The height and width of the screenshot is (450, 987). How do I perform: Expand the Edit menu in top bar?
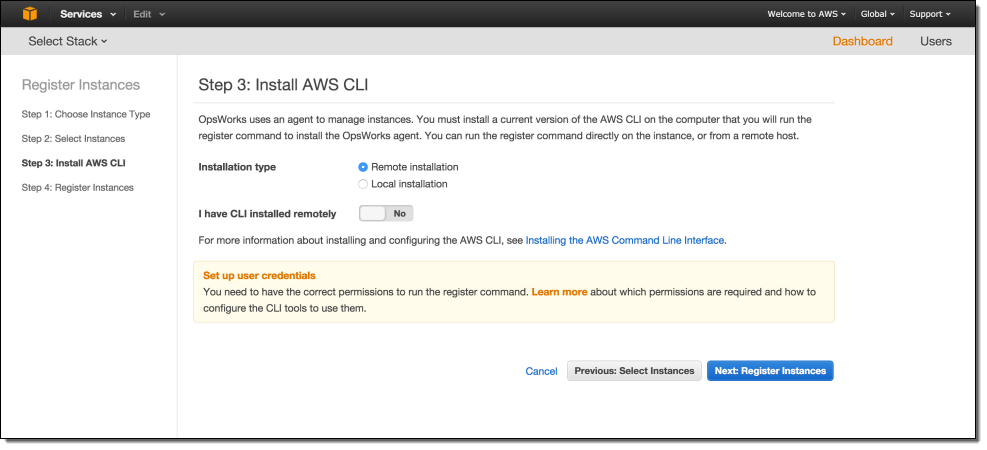(149, 14)
